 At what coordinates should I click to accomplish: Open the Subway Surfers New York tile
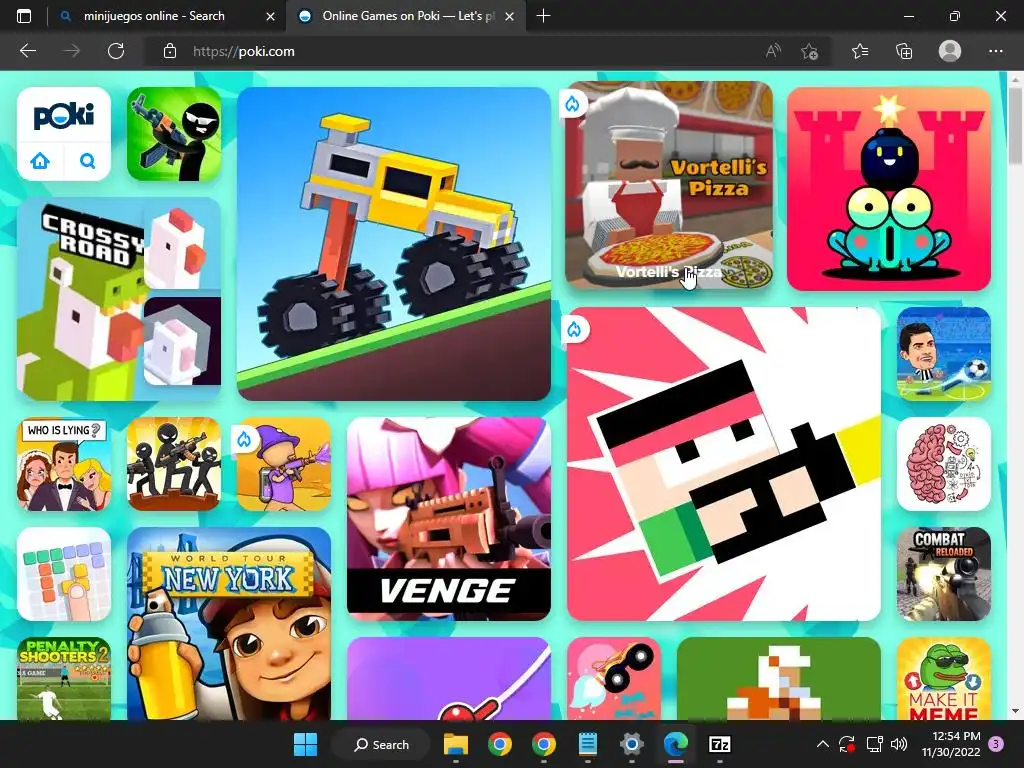pos(229,624)
